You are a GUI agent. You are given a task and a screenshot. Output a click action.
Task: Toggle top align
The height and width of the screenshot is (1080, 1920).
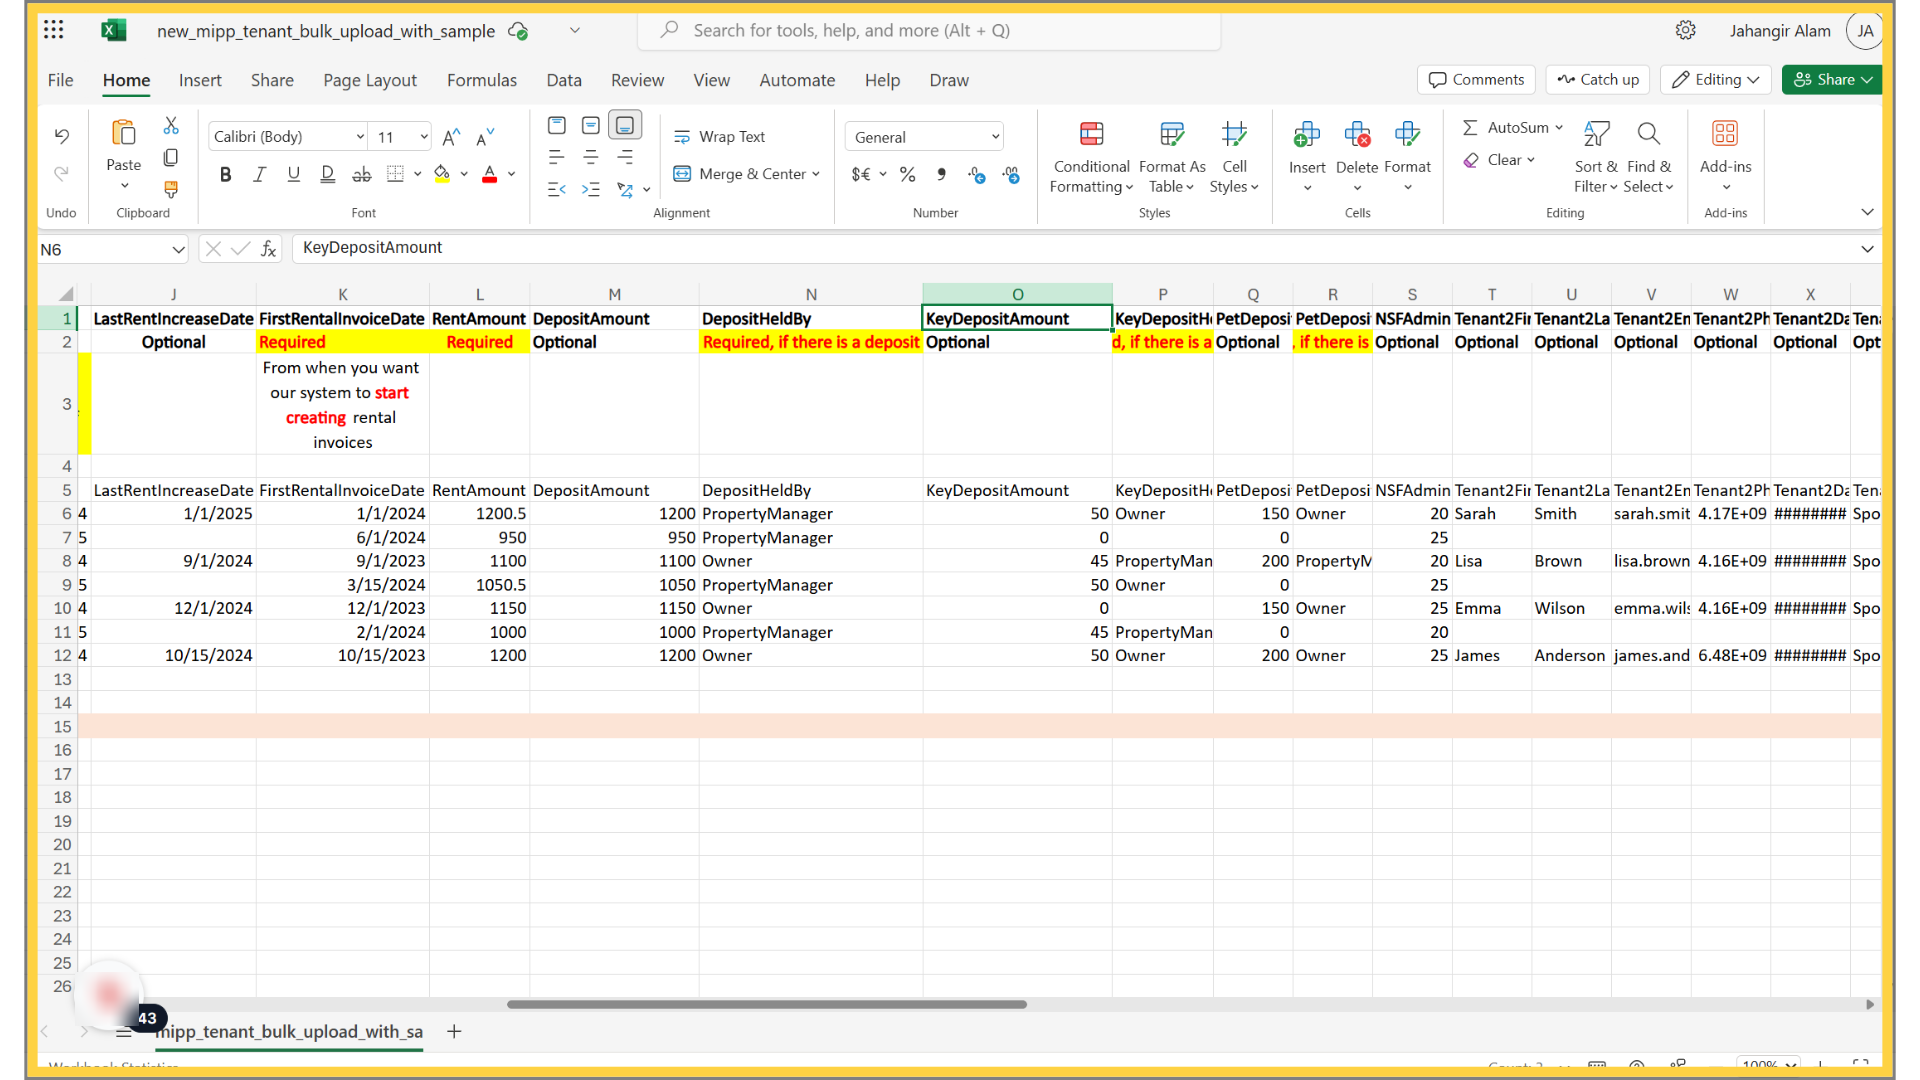[557, 125]
